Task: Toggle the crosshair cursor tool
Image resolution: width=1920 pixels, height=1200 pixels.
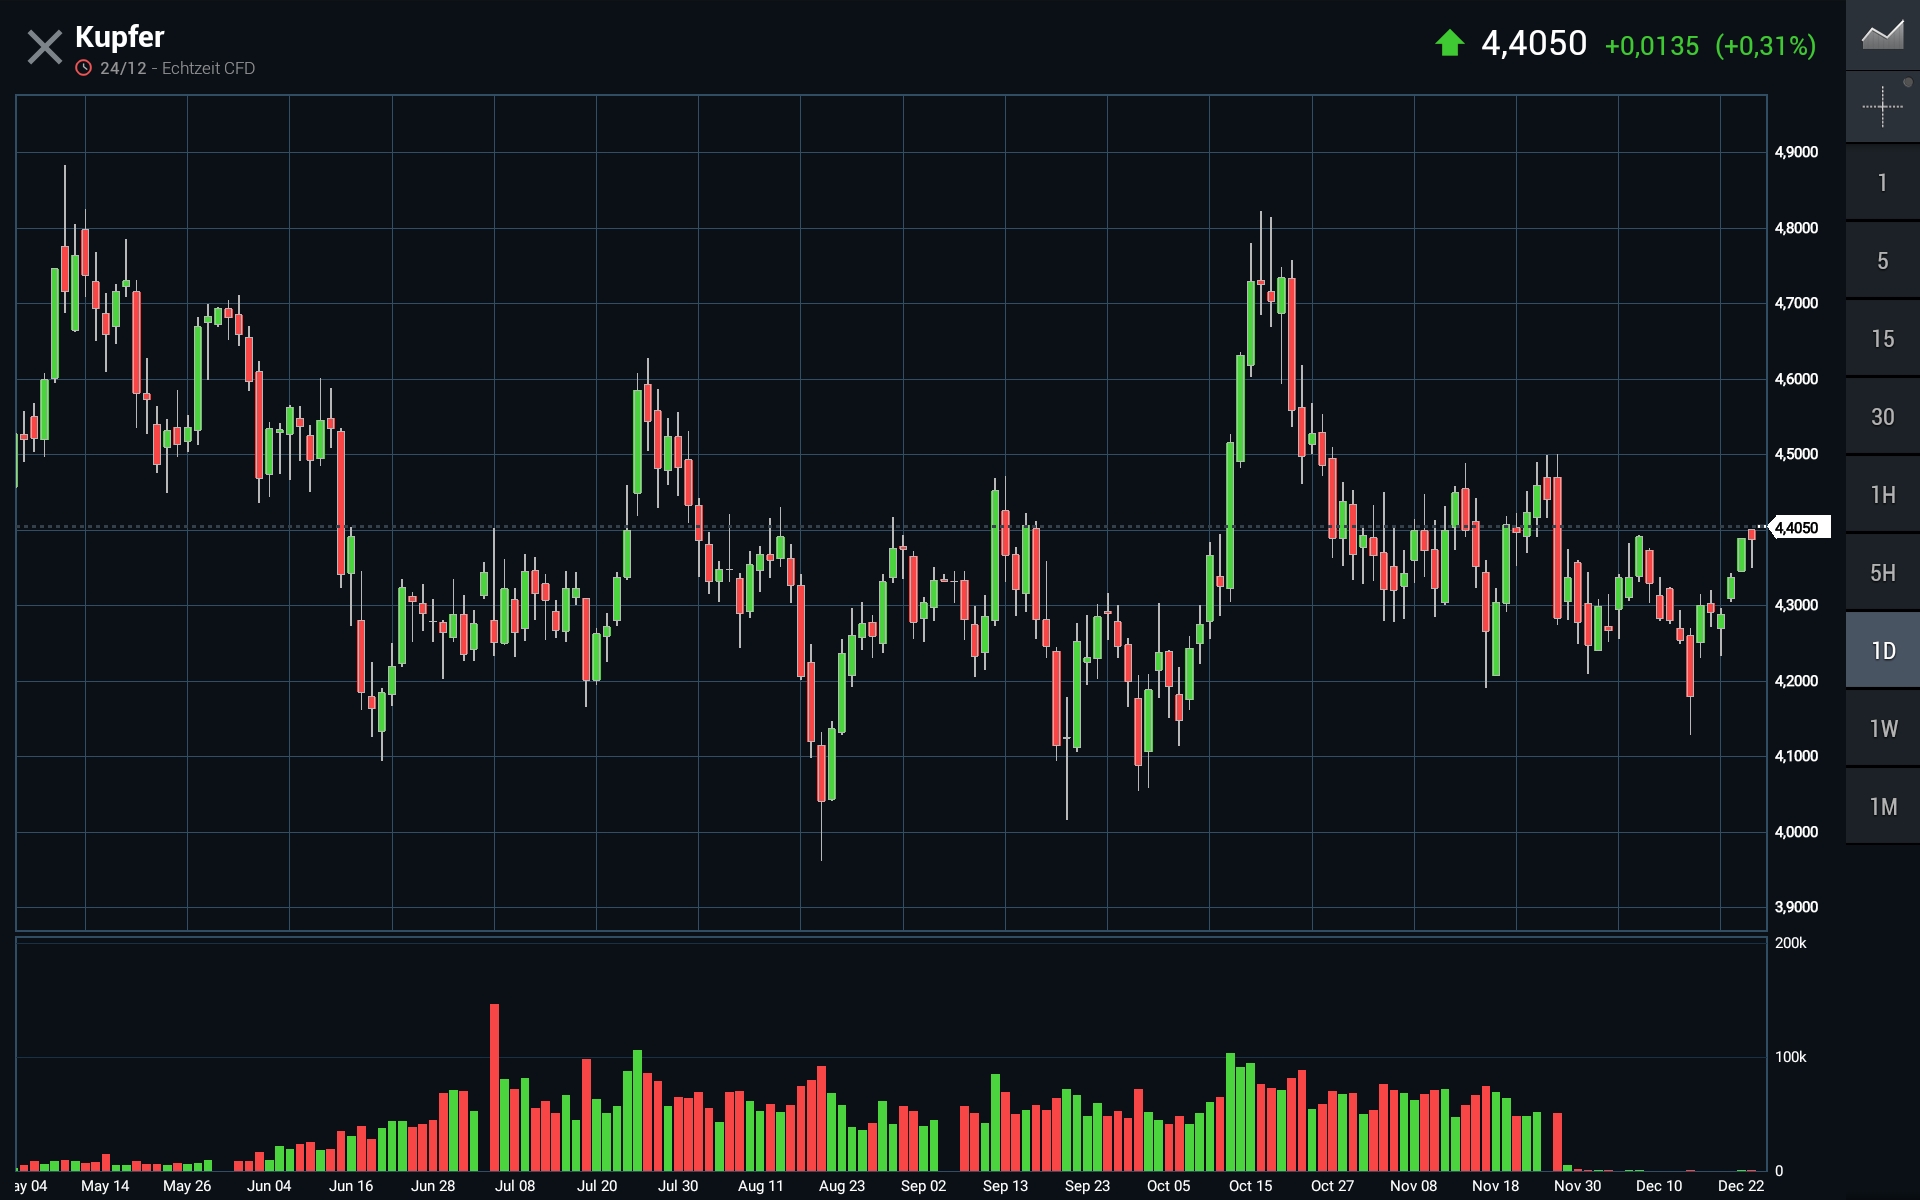Action: (1882, 107)
